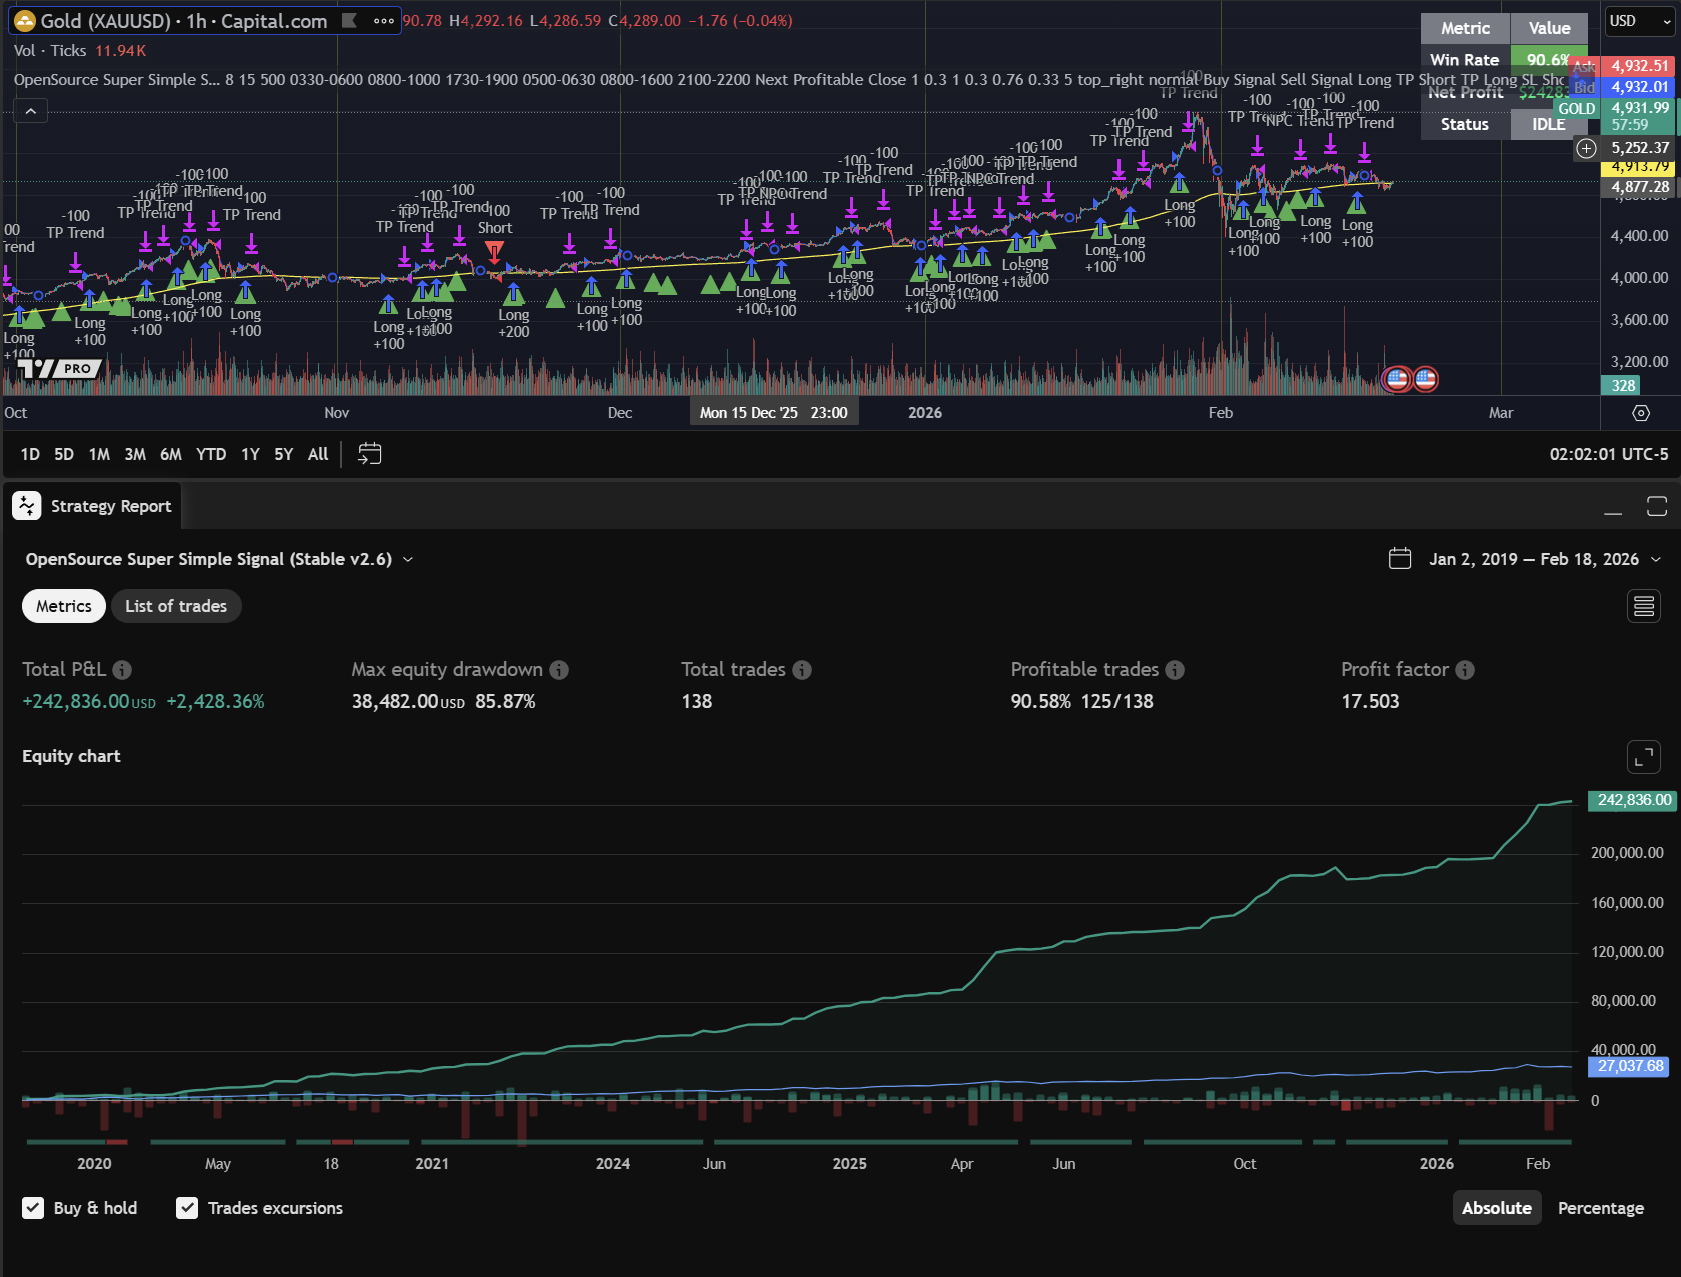Expand the OpenSource Super Simple Signal strategy dropdown
1681x1277 pixels.
point(408,560)
